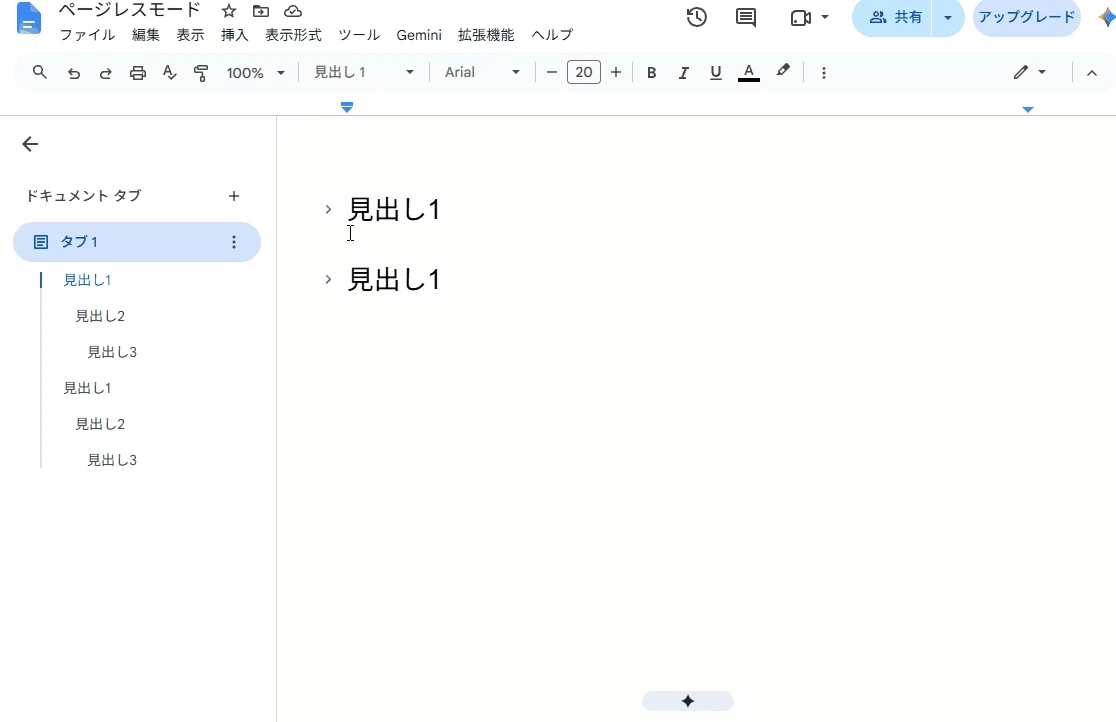This screenshot has height=722, width=1116.
Task: Open the 100% zoom dropdown
Action: (x=256, y=73)
